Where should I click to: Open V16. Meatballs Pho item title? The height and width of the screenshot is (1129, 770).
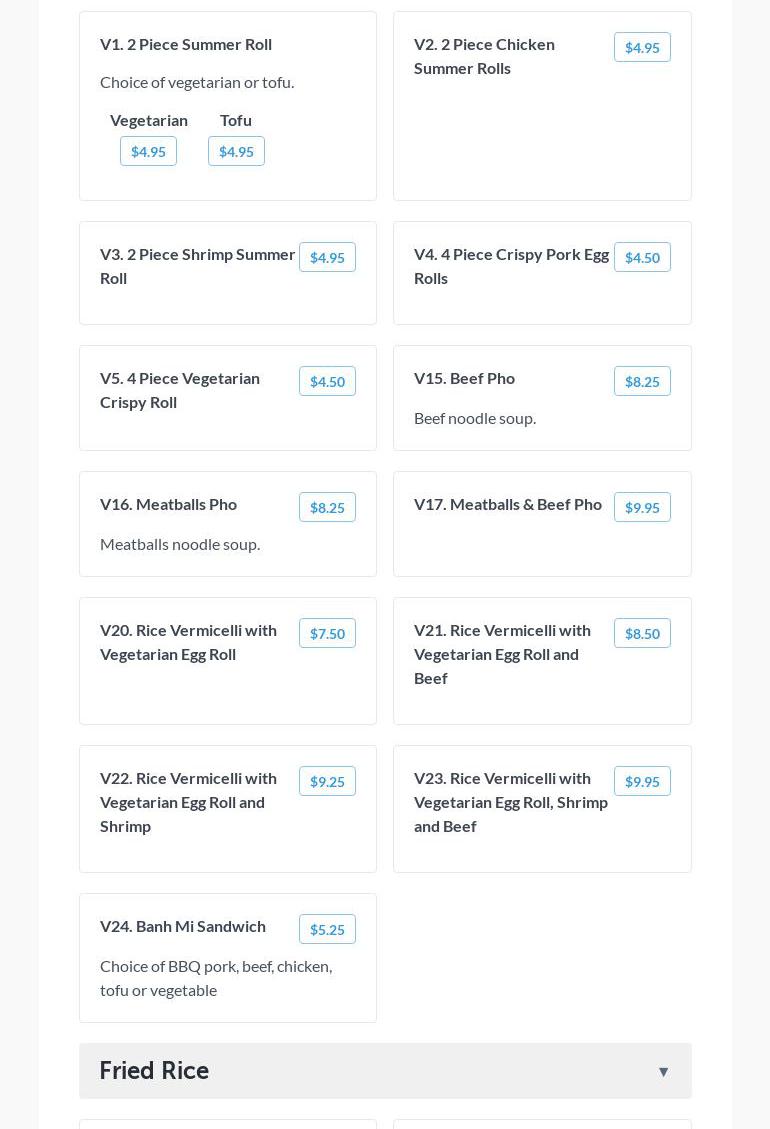[168, 504]
